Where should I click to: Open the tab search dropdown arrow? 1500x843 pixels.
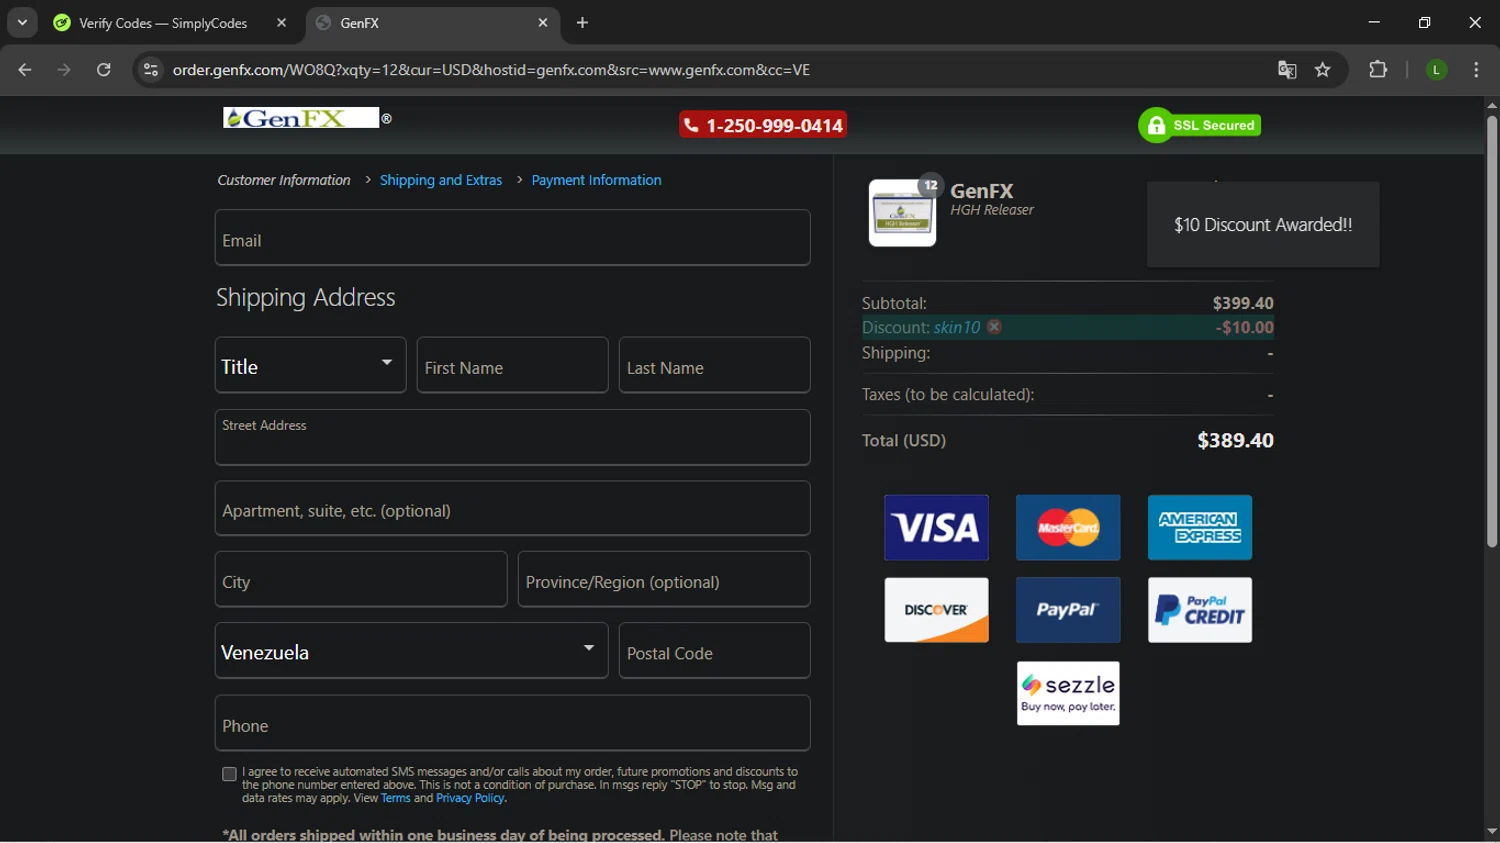click(x=22, y=22)
